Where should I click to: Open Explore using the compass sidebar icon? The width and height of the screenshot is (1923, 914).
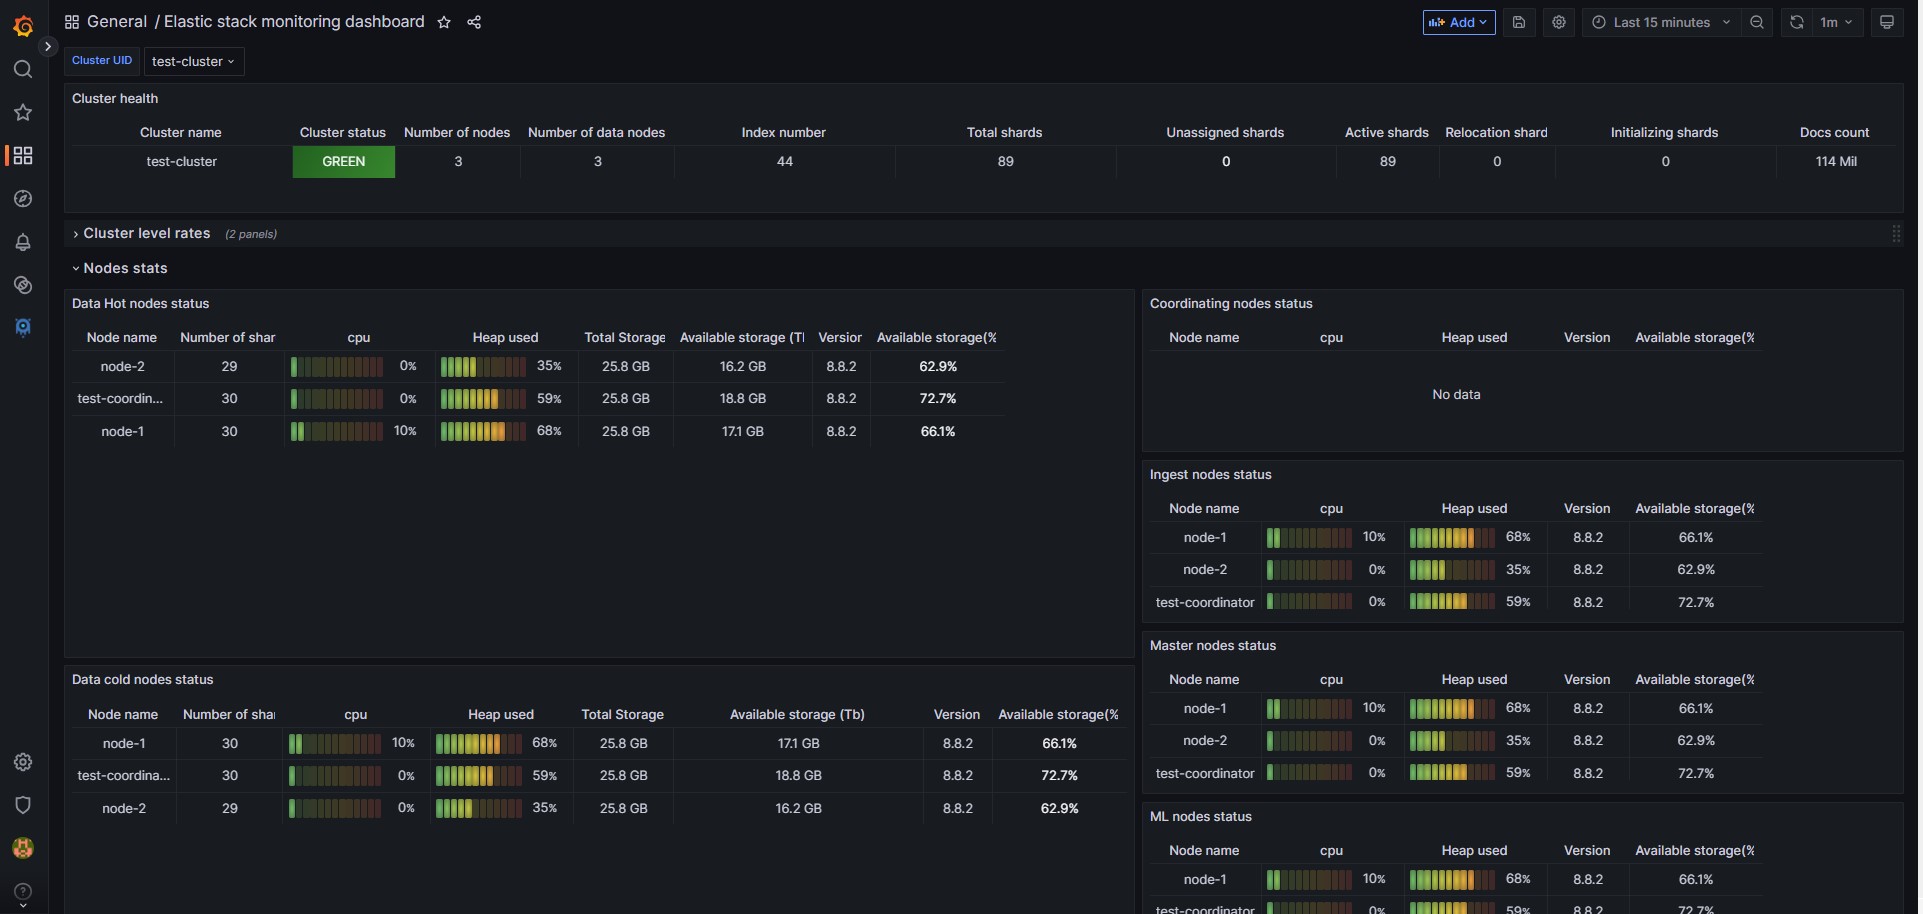22,199
